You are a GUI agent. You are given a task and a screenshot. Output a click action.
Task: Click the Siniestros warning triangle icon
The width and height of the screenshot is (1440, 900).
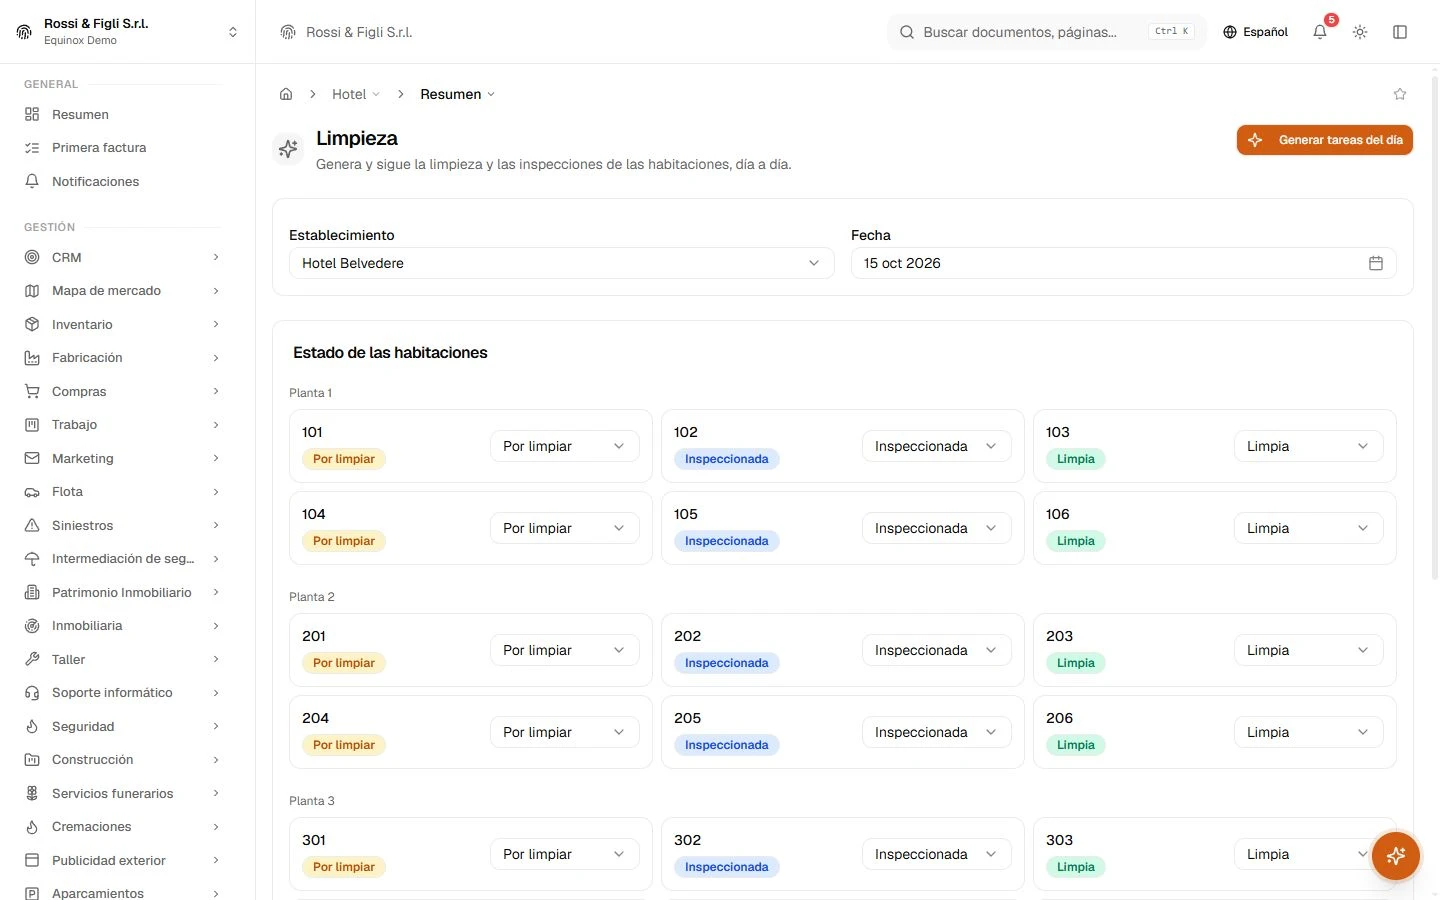coord(32,525)
